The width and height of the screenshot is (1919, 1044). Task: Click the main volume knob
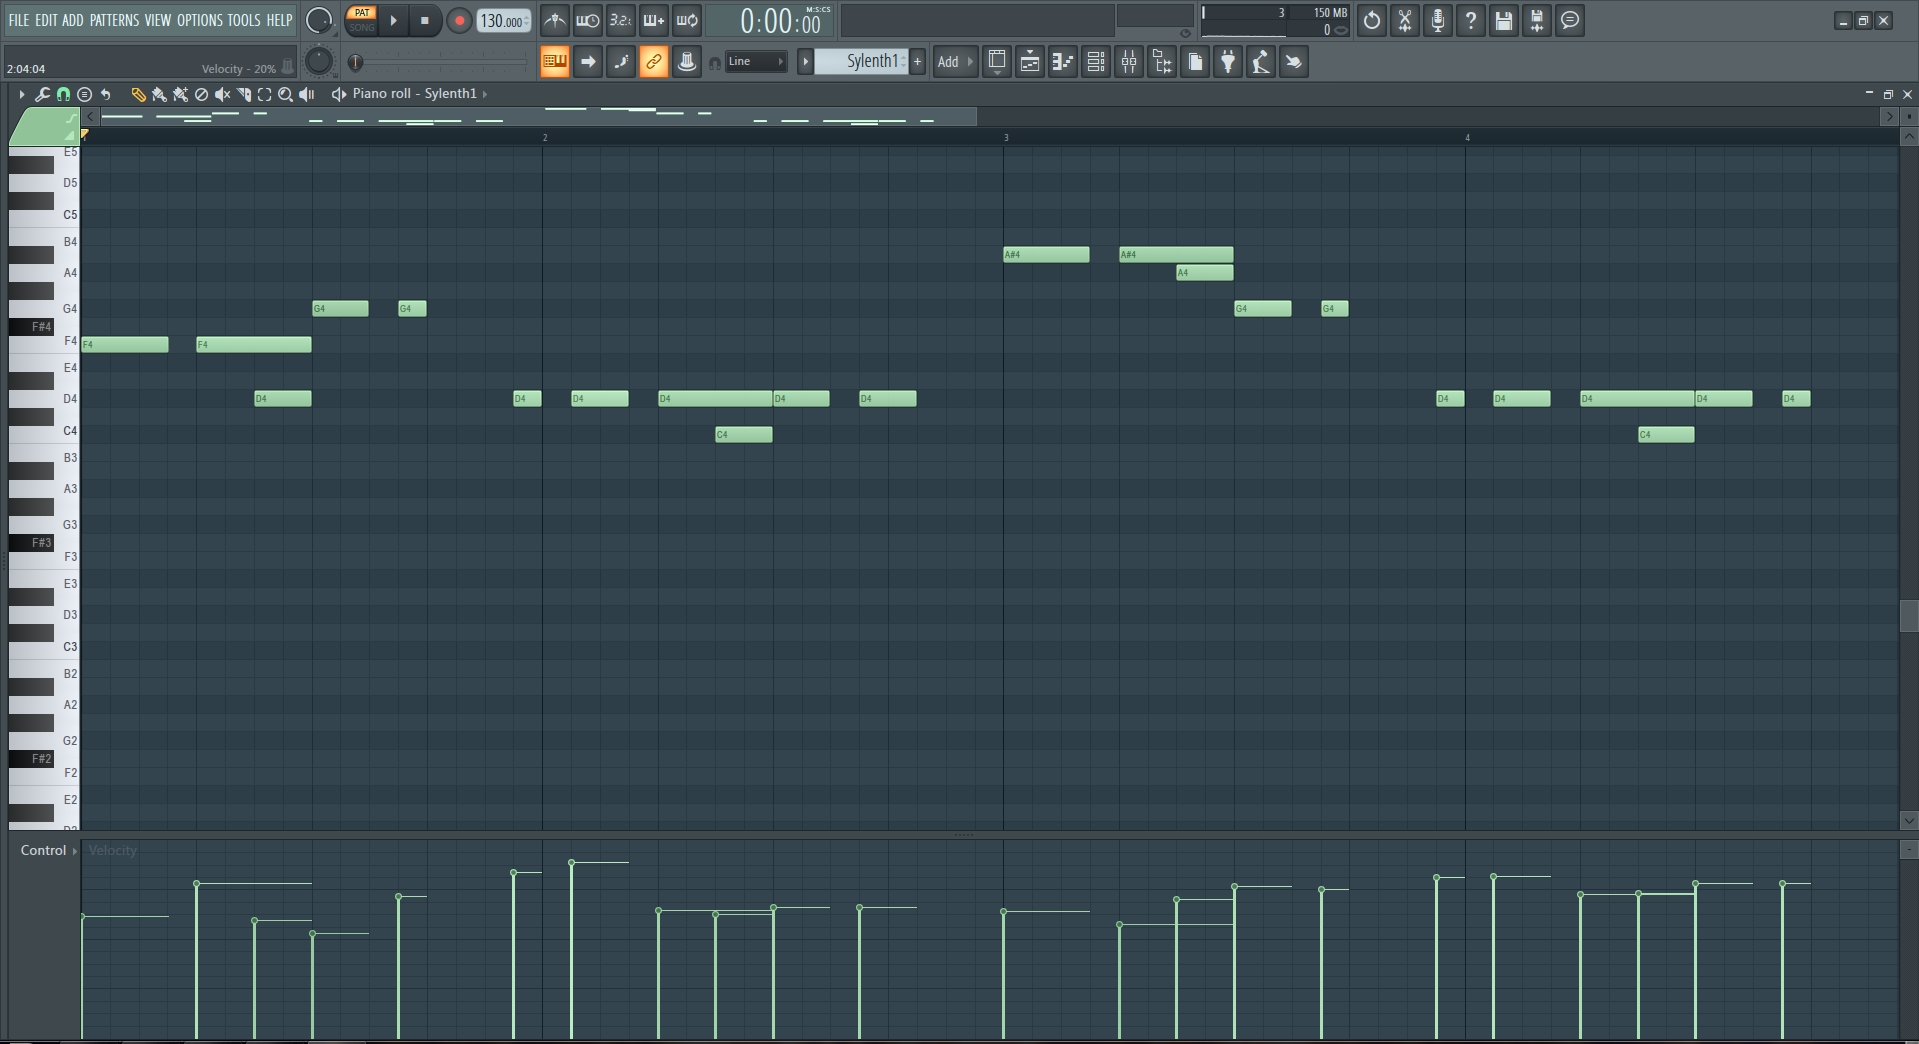pyautogui.click(x=318, y=20)
